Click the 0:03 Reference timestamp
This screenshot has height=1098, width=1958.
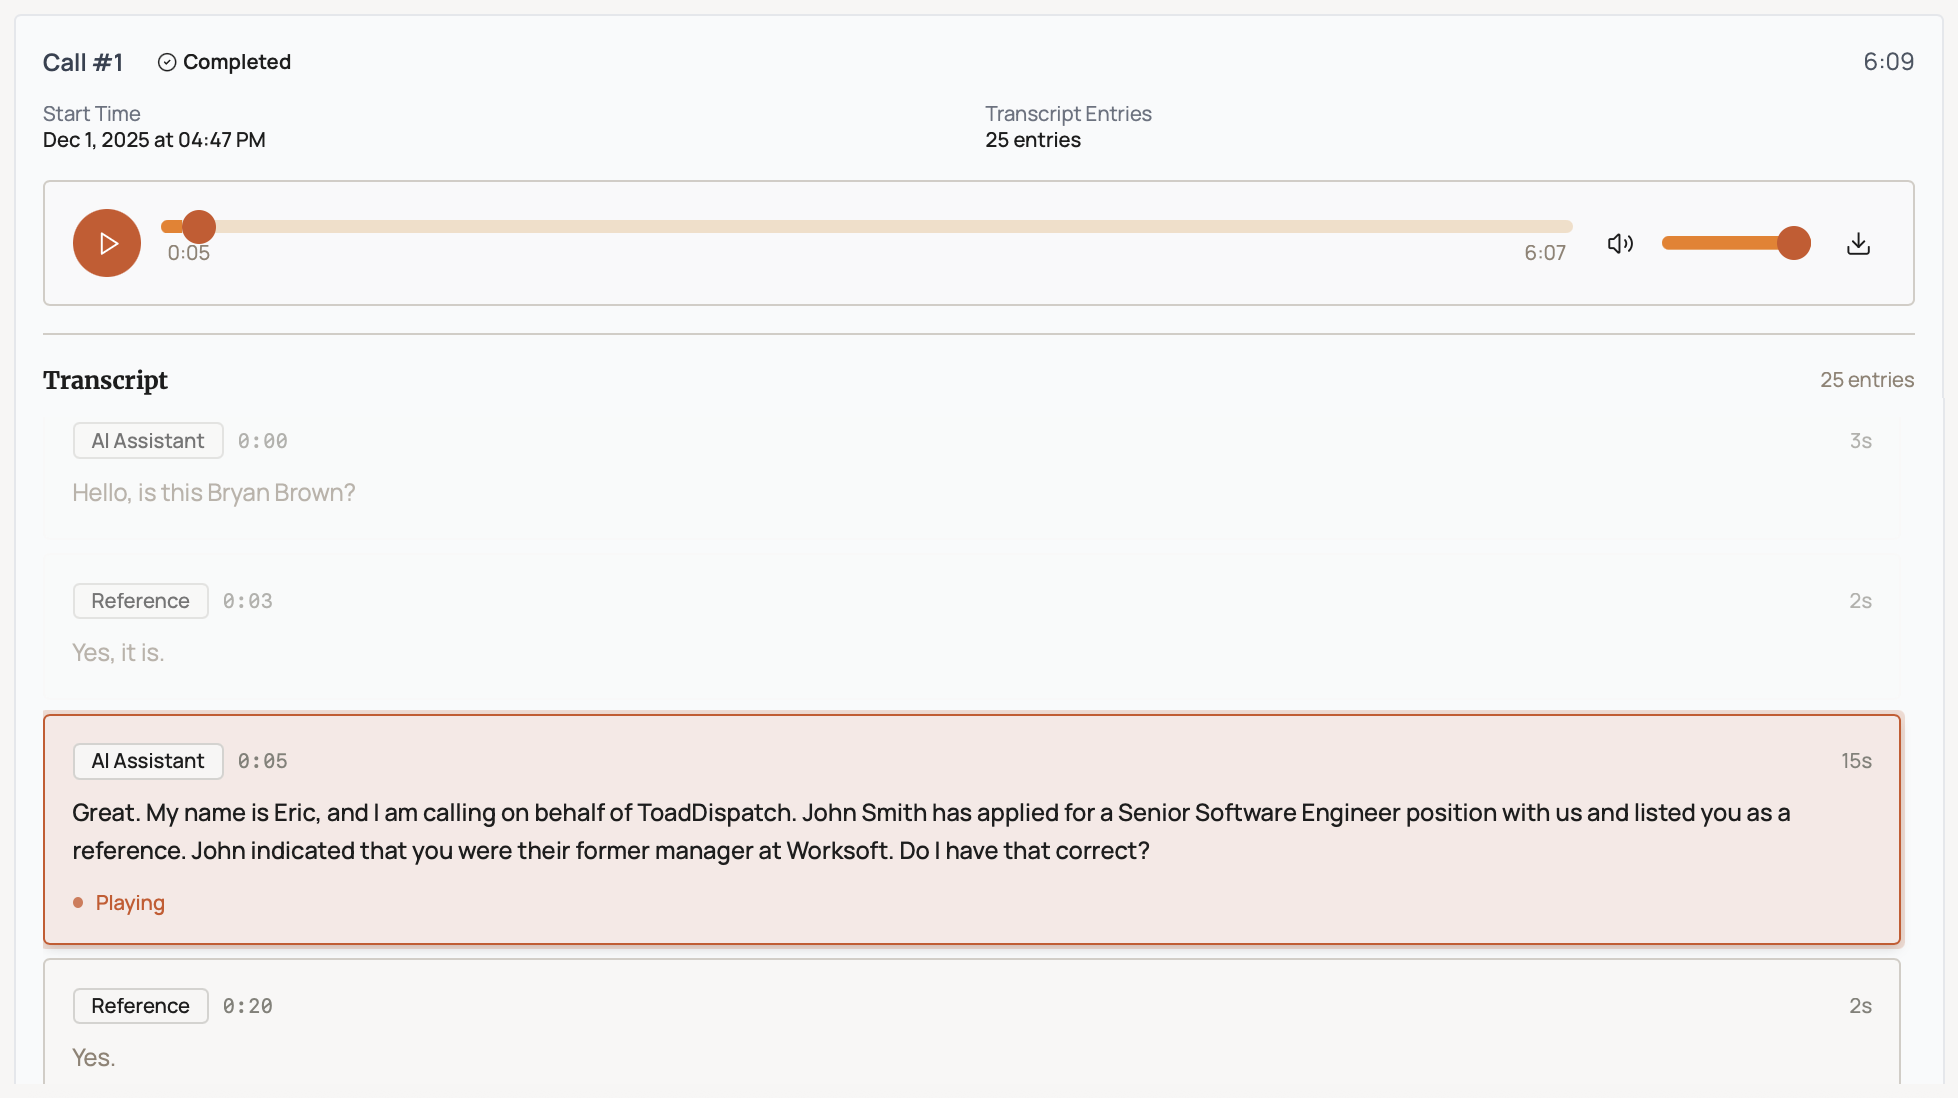pyautogui.click(x=247, y=601)
